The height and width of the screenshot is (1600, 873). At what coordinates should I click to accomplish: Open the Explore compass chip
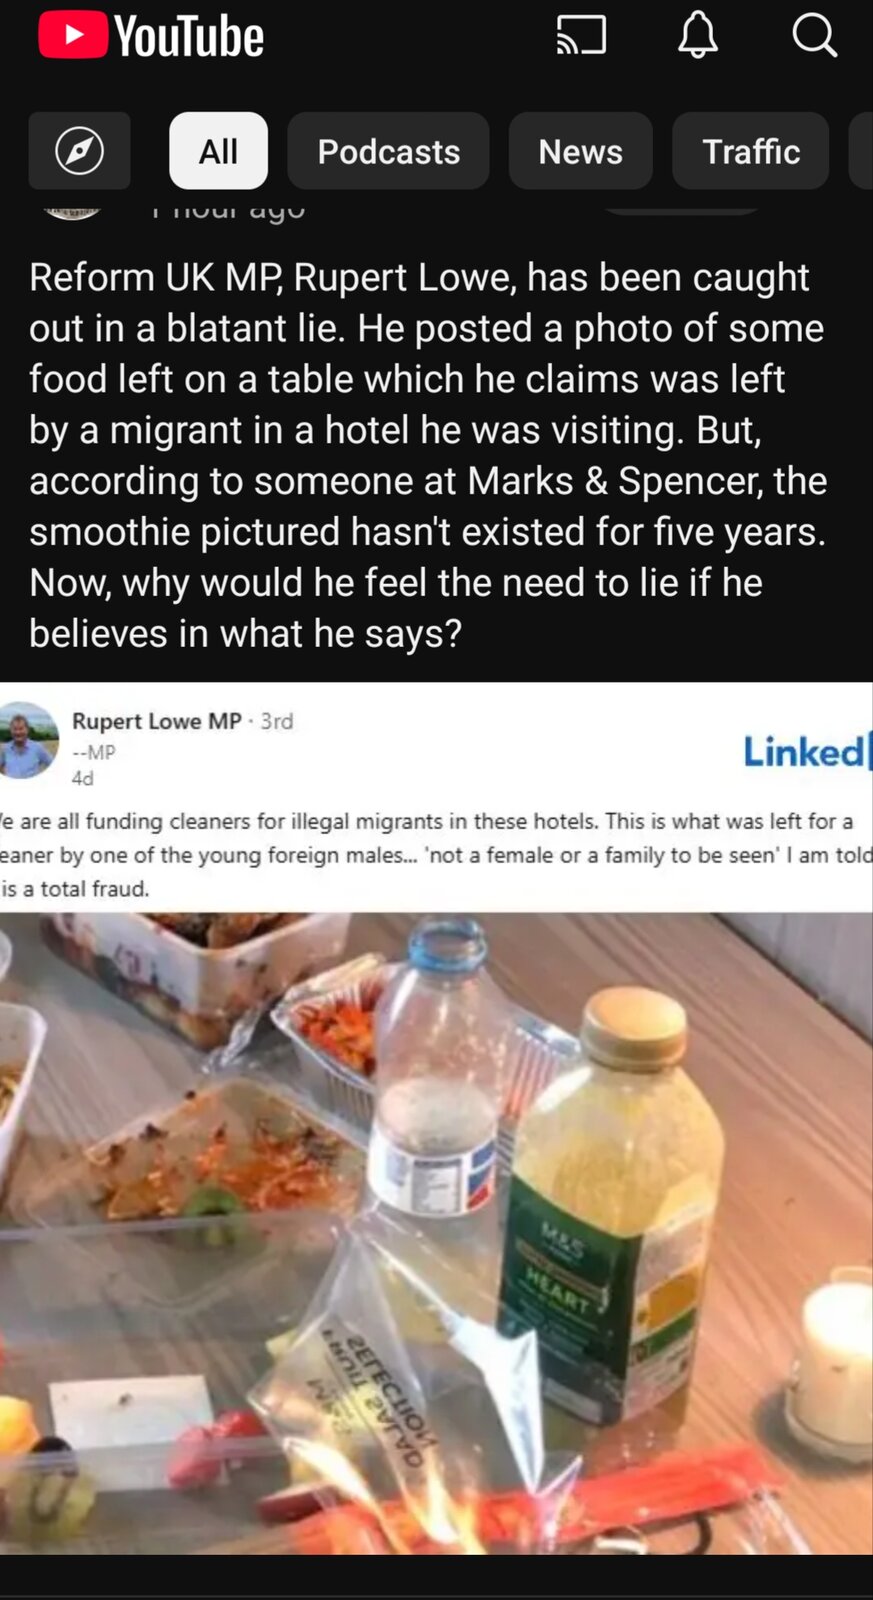(79, 151)
